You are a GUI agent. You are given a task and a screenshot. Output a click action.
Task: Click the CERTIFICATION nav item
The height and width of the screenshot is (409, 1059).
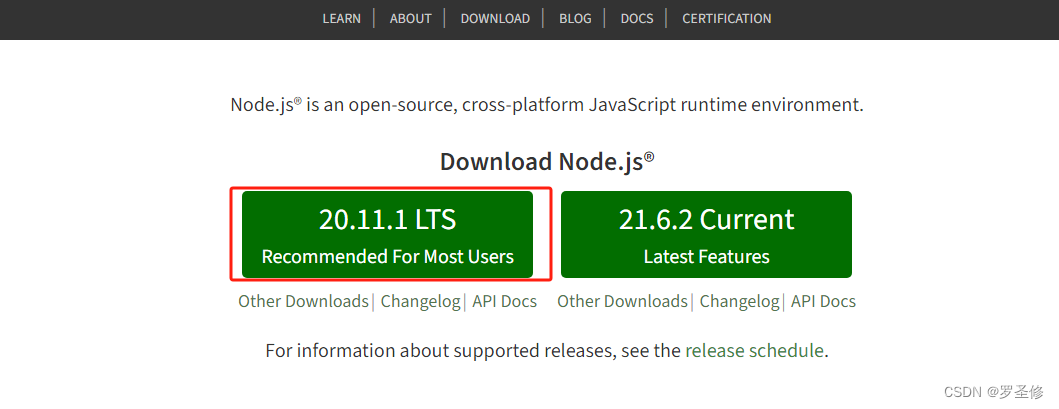[x=727, y=19]
